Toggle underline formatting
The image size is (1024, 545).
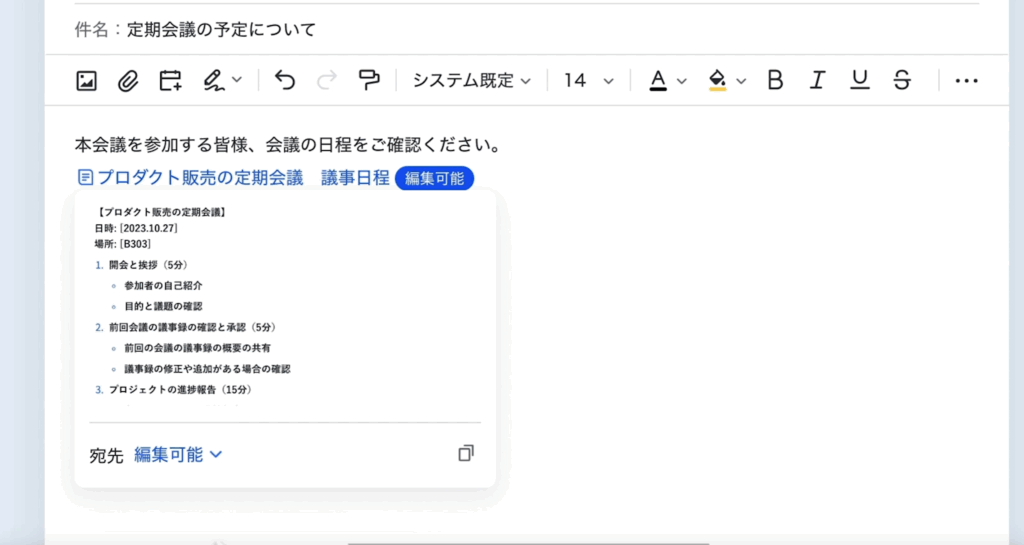coord(859,81)
